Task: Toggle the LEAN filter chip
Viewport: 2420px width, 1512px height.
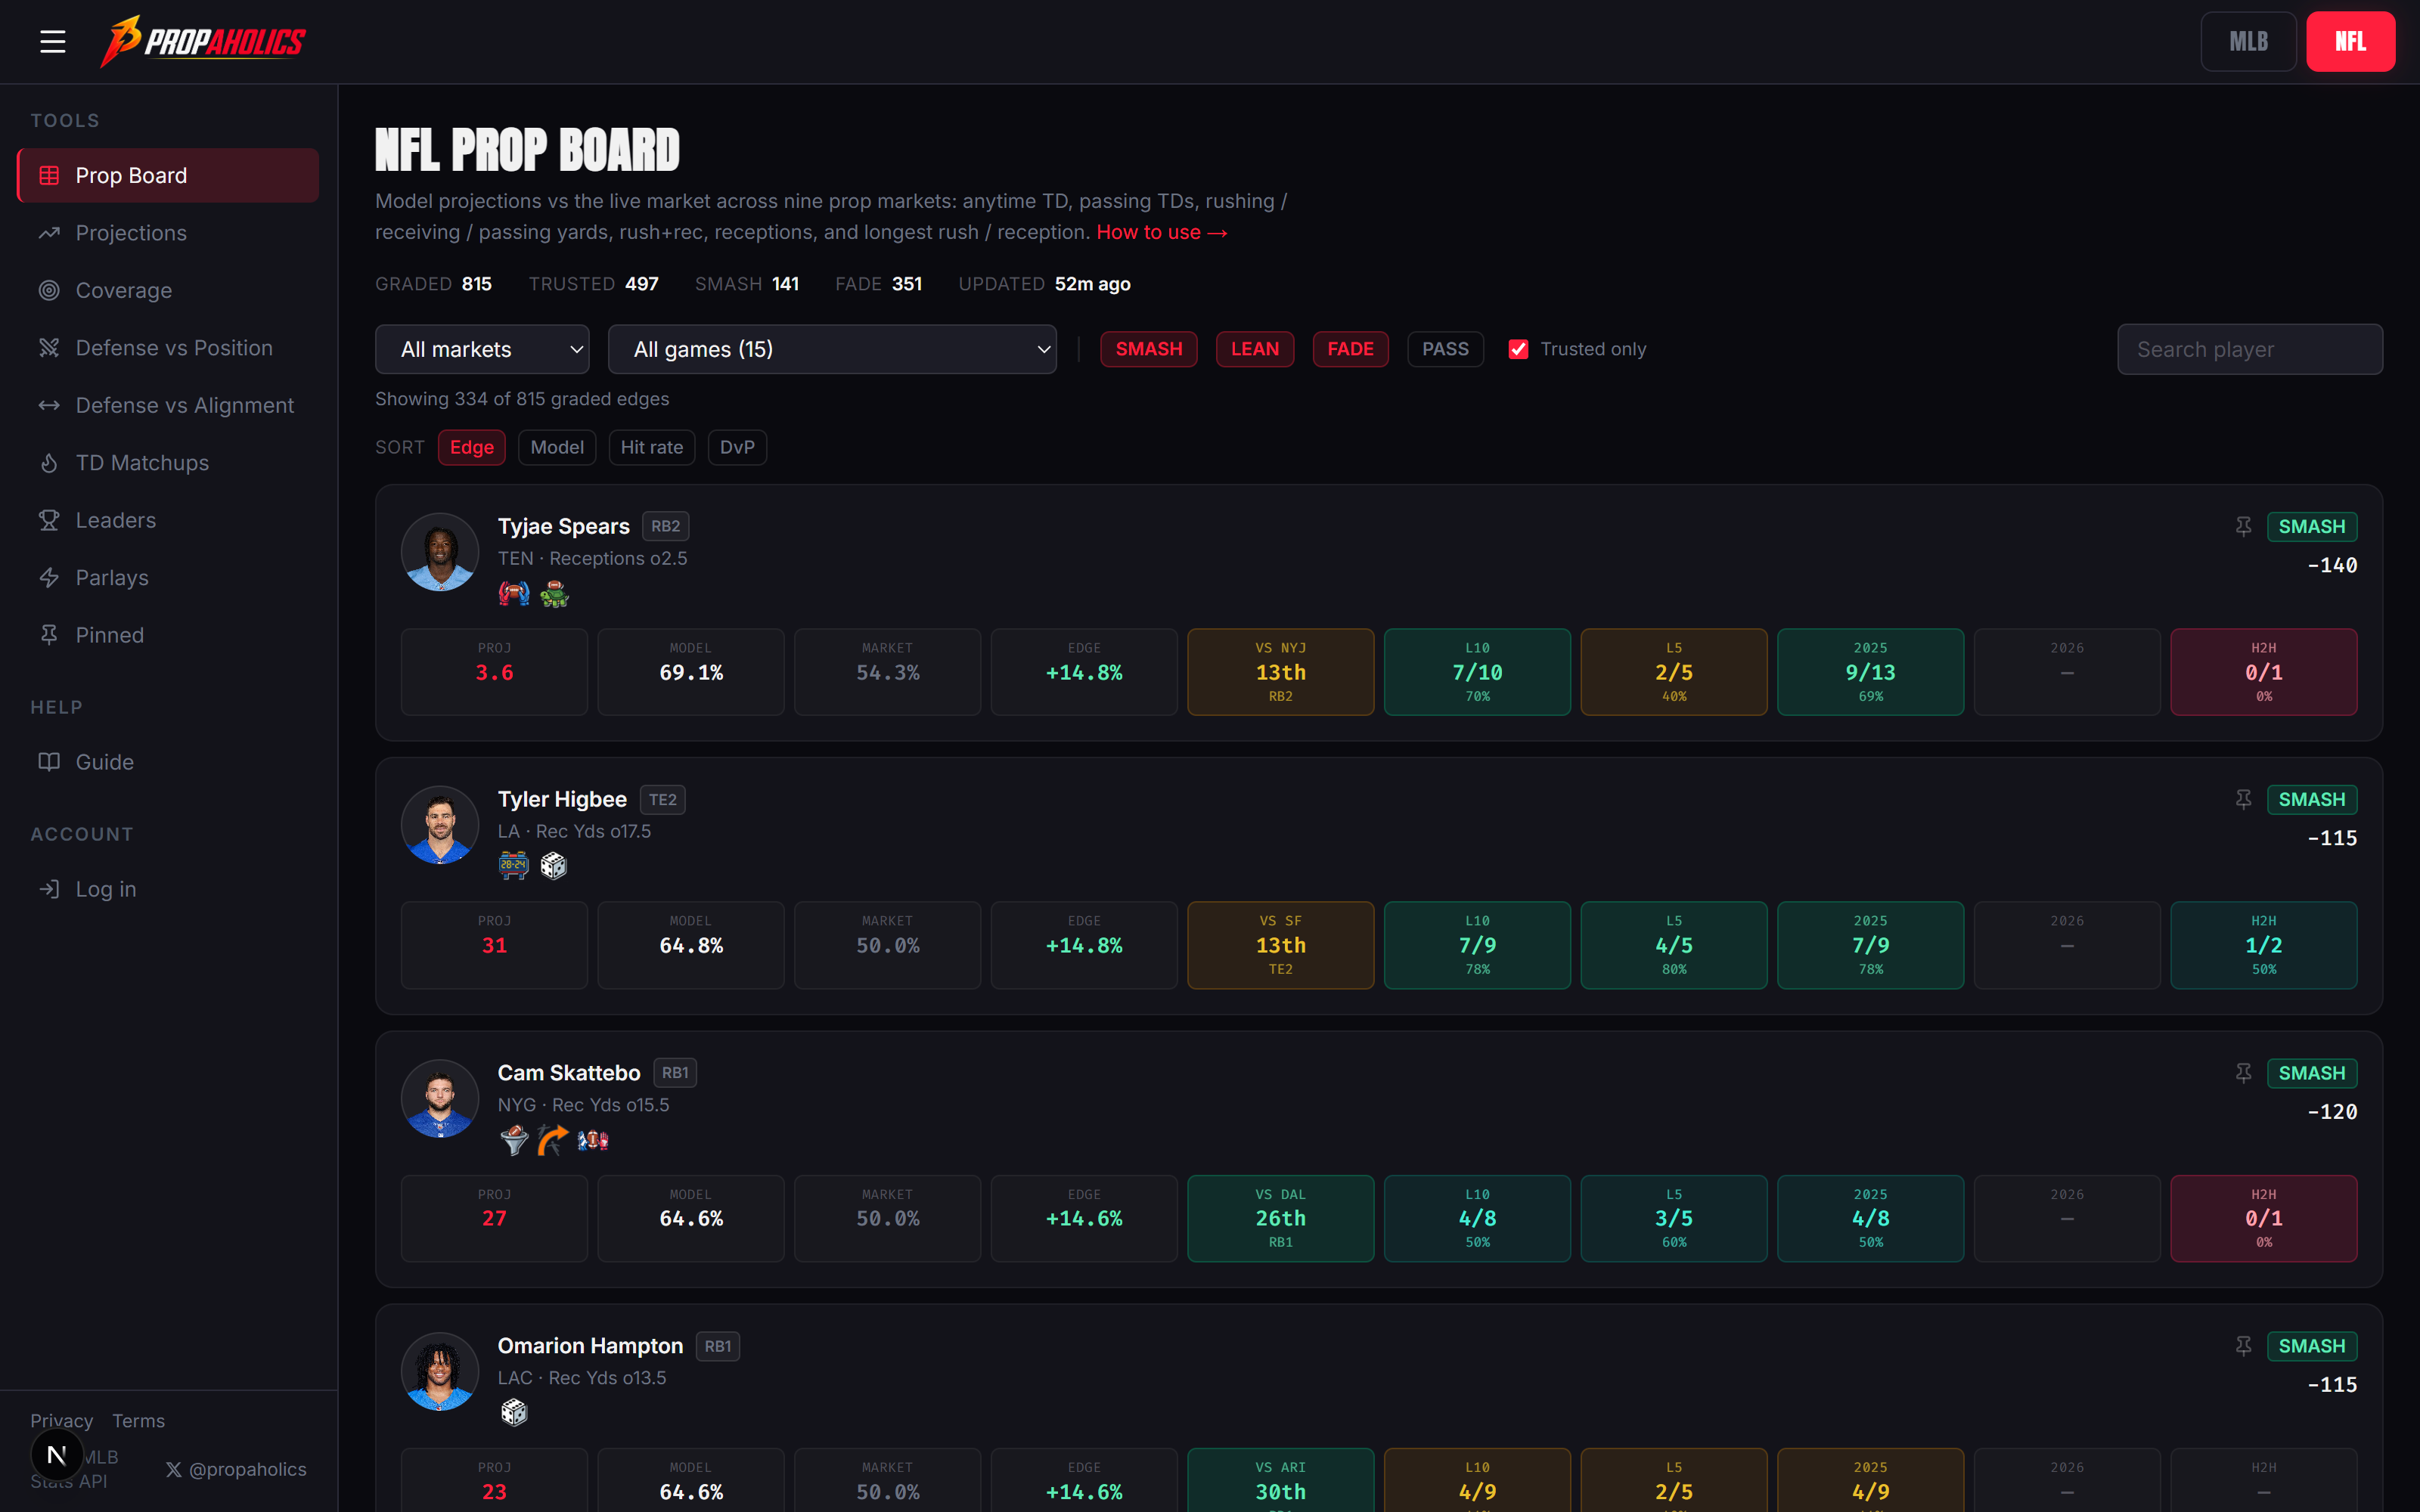Action: pyautogui.click(x=1255, y=349)
